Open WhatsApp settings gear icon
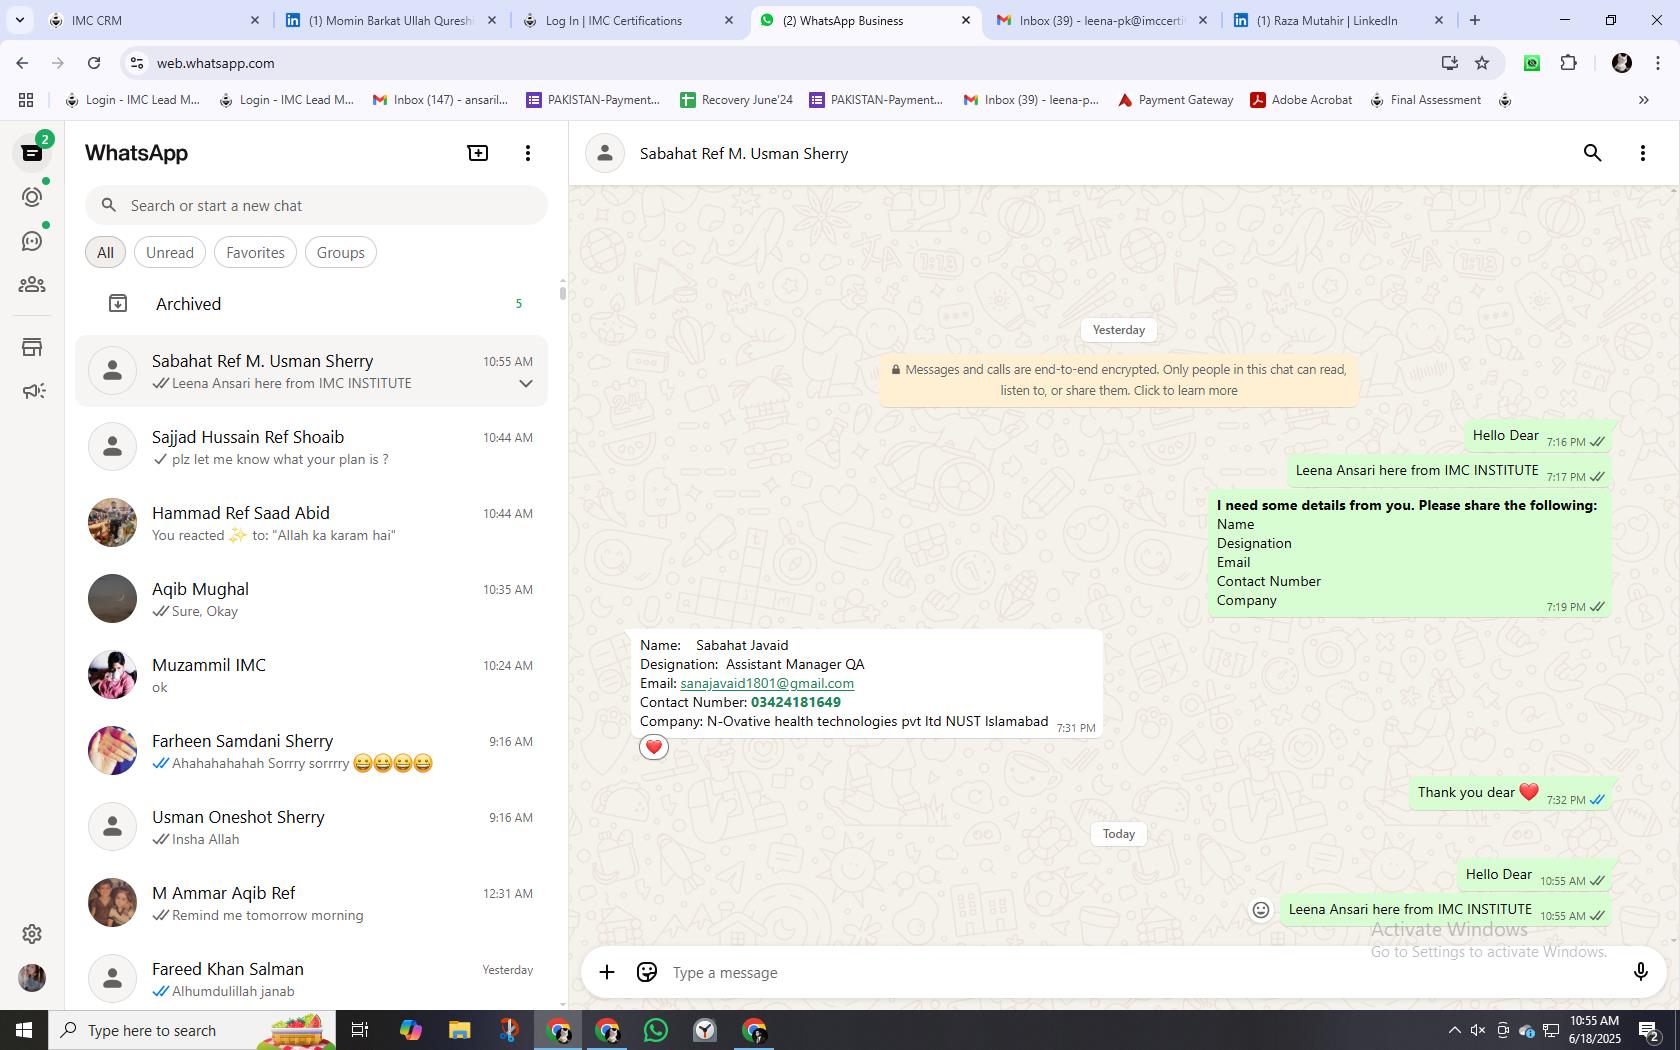The height and width of the screenshot is (1050, 1680). (32, 934)
